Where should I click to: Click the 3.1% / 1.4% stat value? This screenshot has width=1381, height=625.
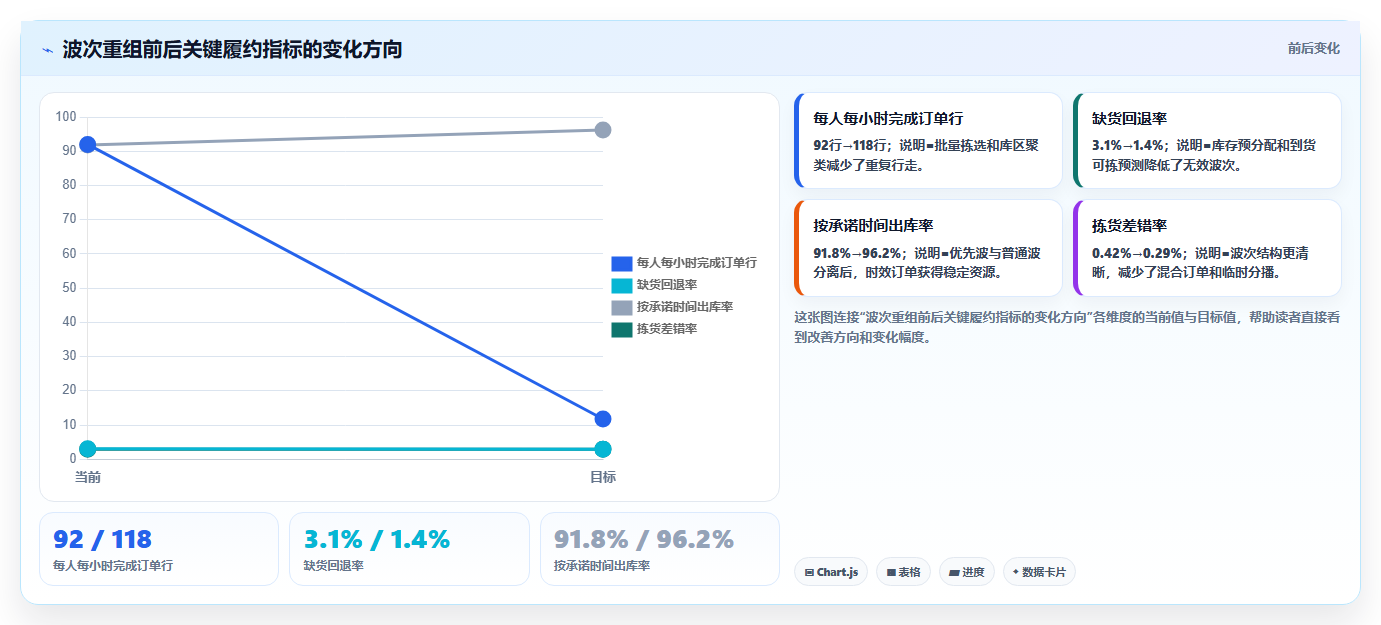tap(377, 540)
